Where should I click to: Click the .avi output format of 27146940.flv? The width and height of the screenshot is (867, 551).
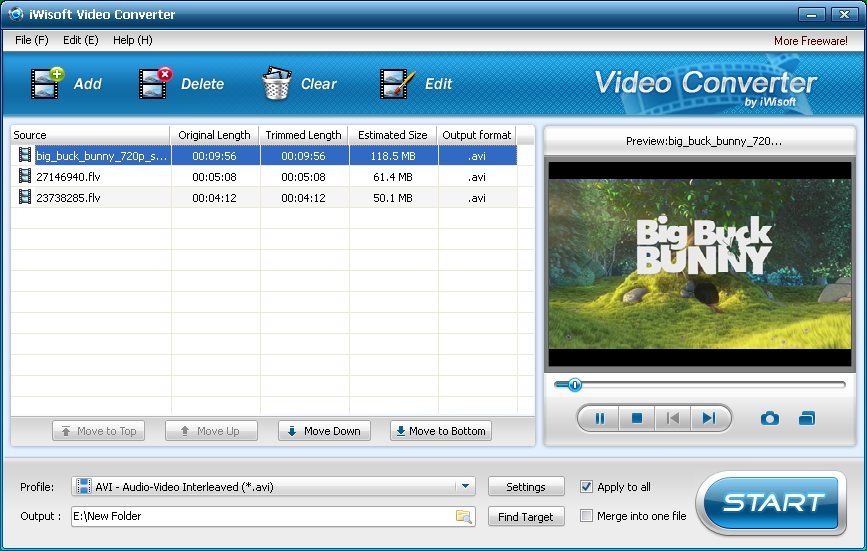[x=477, y=177]
